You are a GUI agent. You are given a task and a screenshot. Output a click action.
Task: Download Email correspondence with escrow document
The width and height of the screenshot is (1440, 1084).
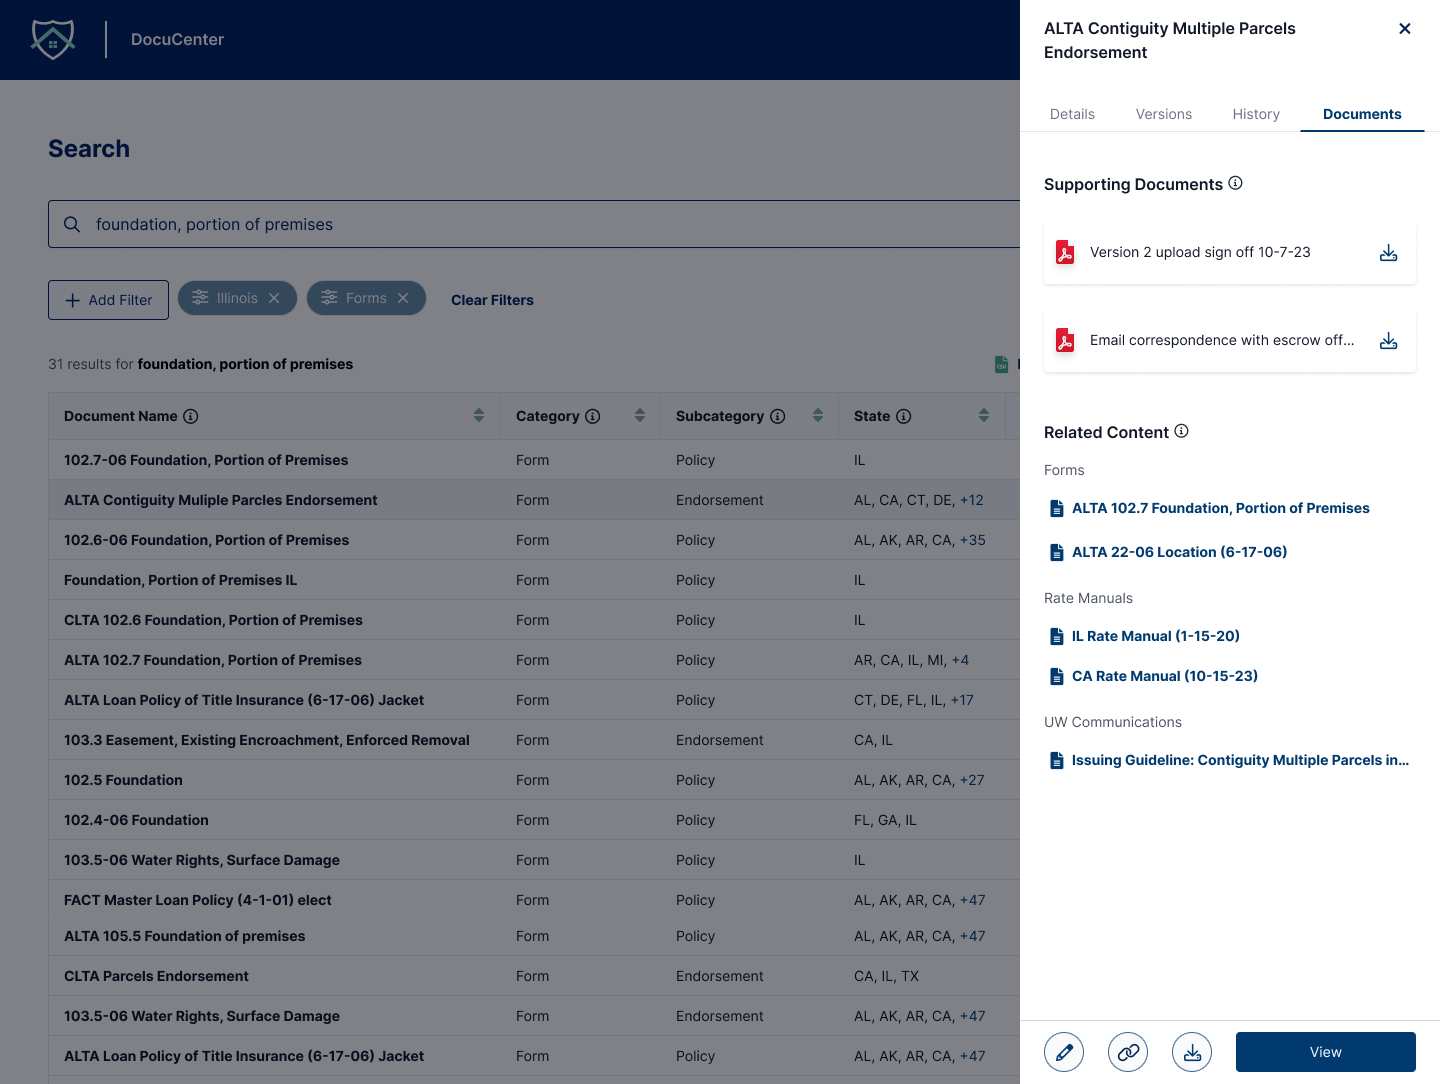click(x=1388, y=341)
